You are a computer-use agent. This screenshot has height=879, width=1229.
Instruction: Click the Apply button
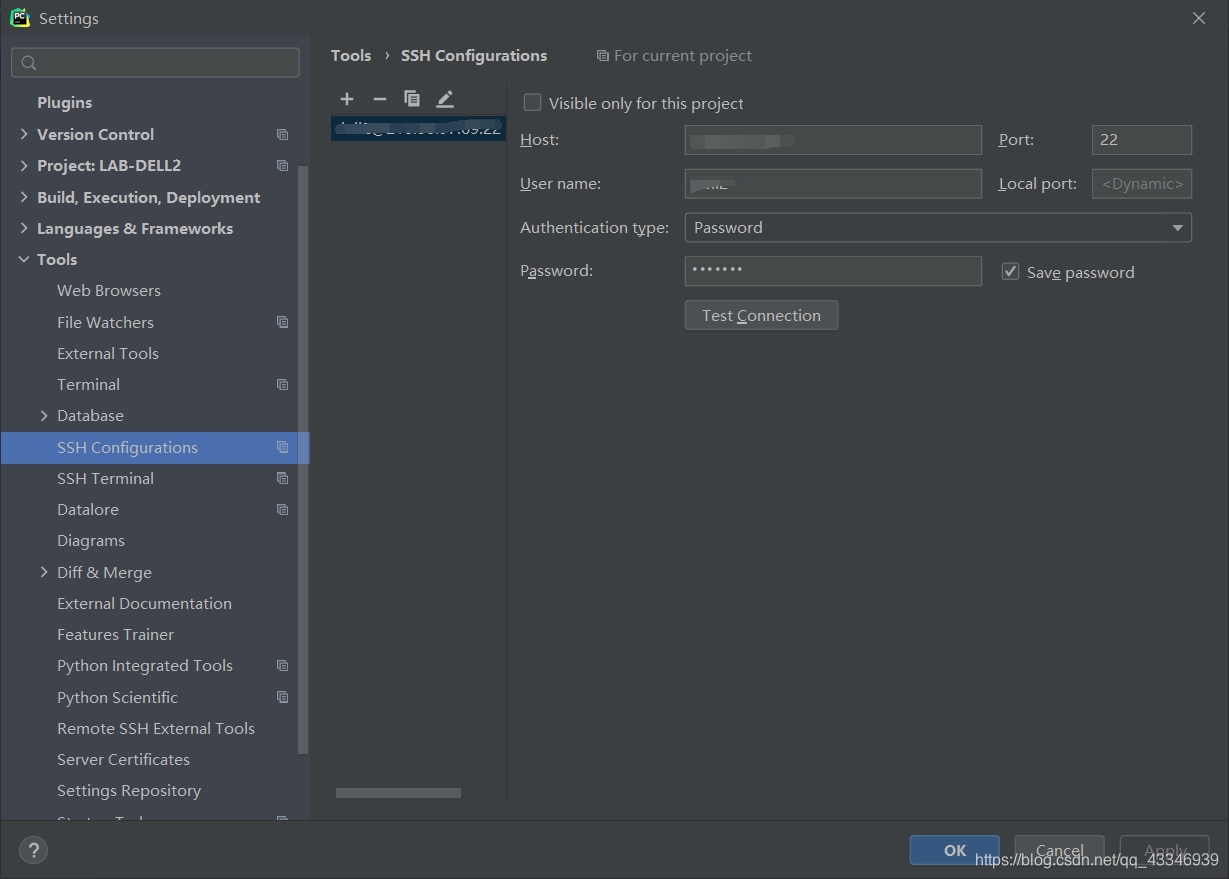[x=1165, y=850]
